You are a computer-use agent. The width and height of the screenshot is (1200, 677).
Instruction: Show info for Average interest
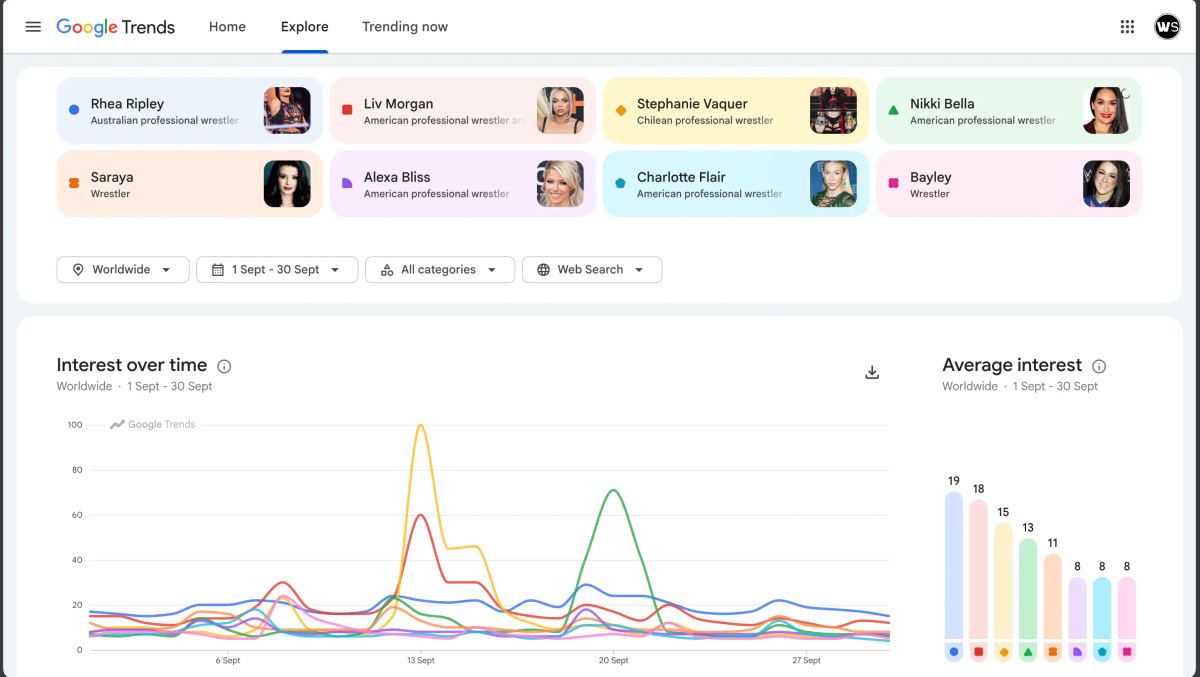click(x=1099, y=366)
